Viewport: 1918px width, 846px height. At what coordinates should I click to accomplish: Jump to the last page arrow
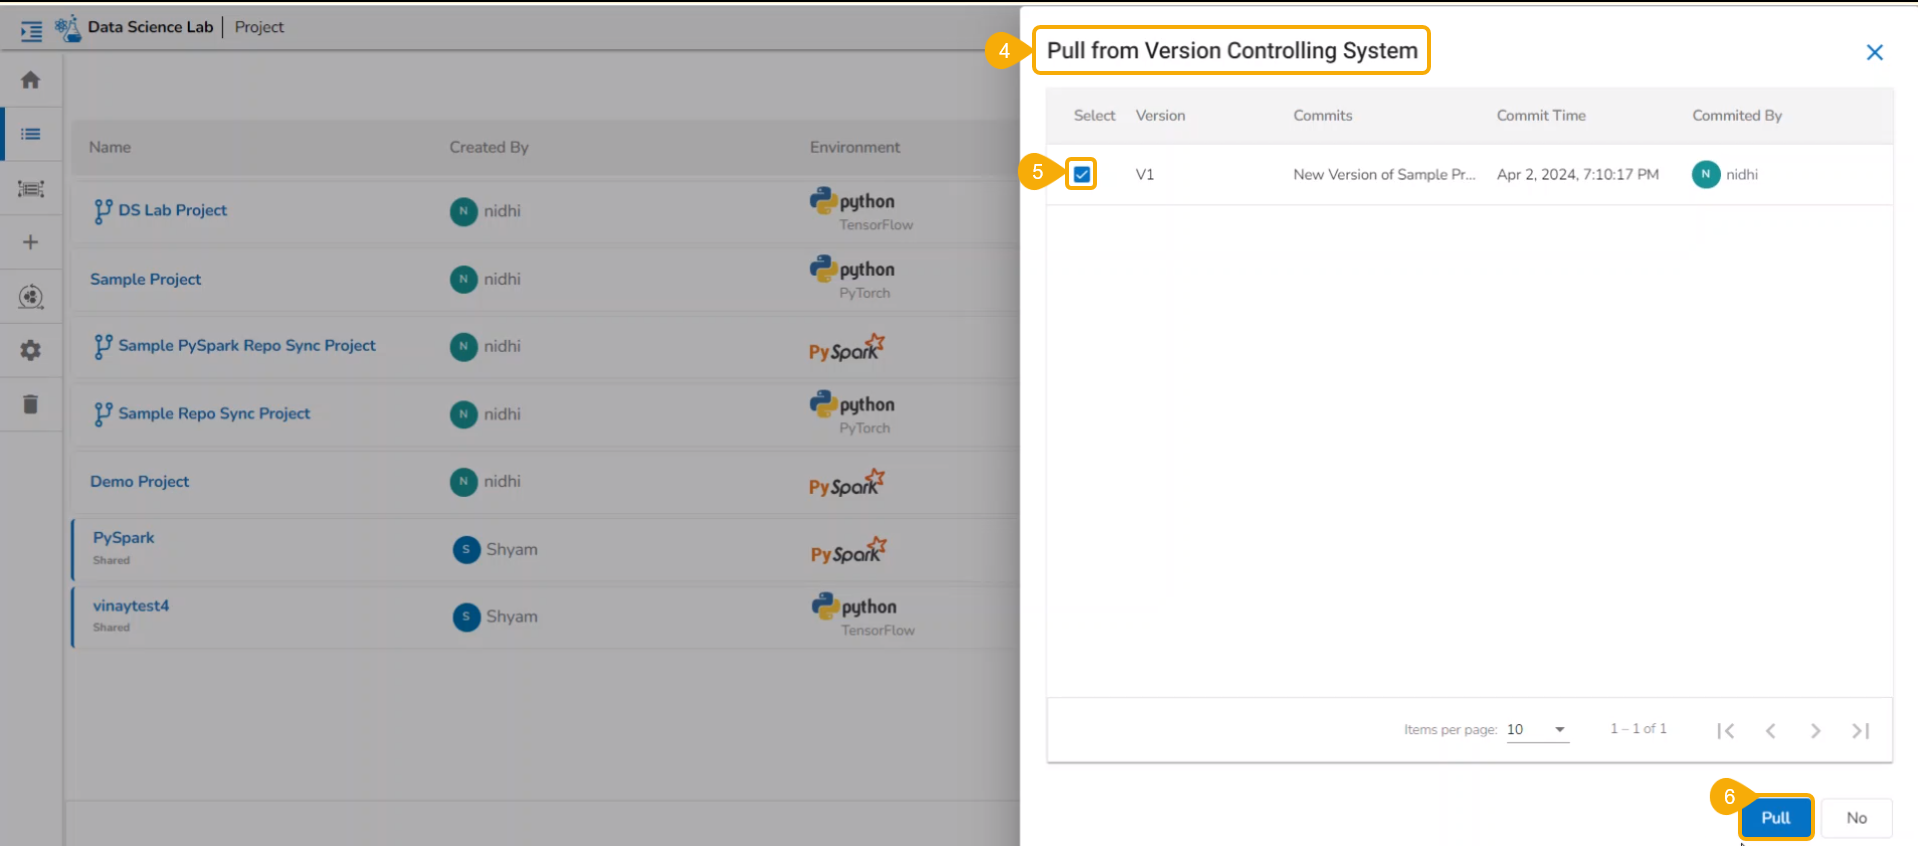[x=1860, y=731]
